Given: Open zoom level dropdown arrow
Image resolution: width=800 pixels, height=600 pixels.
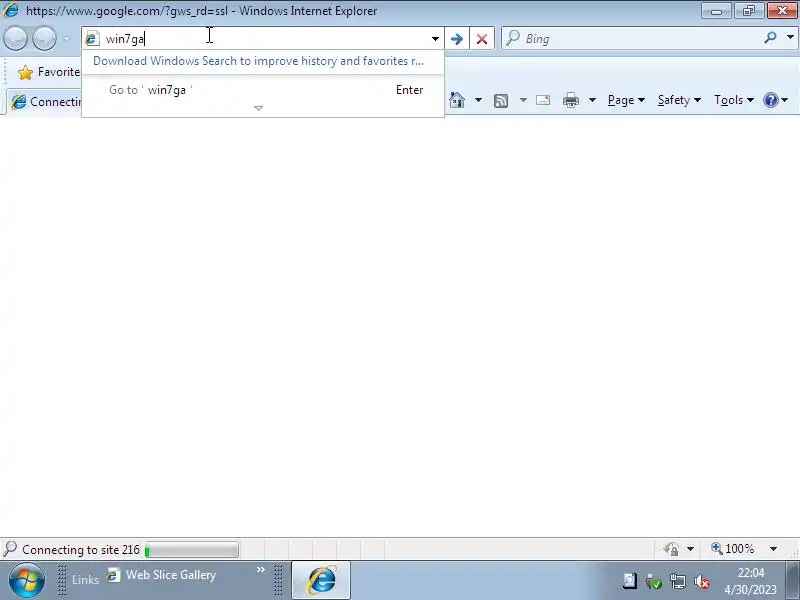Looking at the screenshot, I should coord(773,549).
